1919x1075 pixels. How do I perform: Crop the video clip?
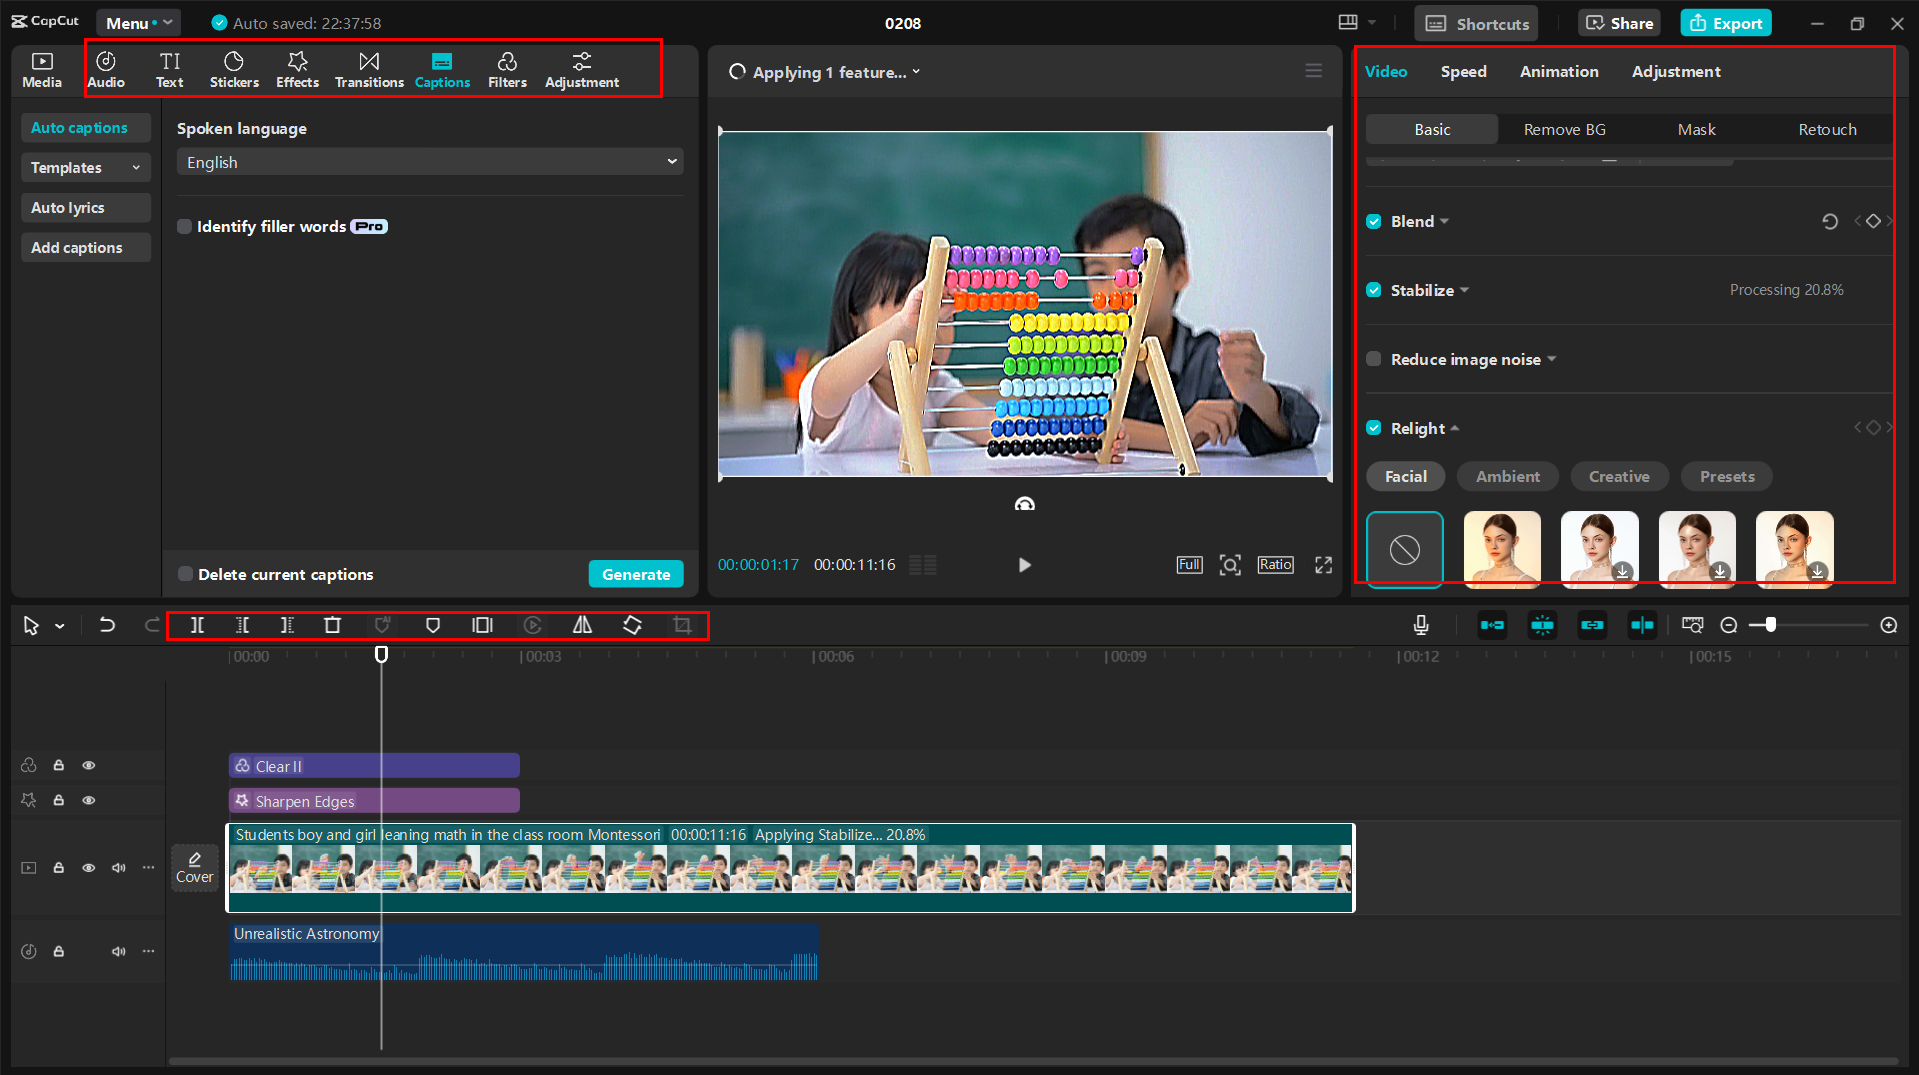pyautogui.click(x=683, y=625)
